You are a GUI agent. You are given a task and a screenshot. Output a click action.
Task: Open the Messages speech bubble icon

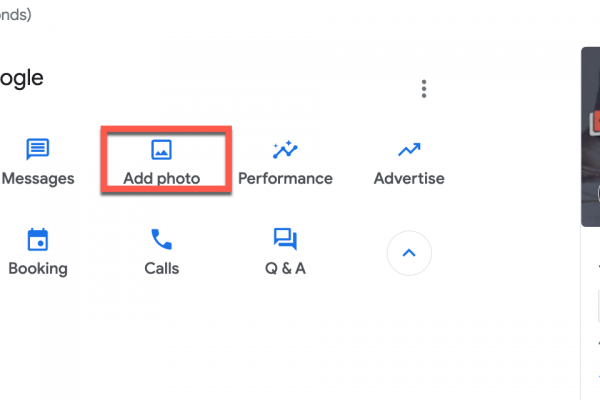coord(38,150)
